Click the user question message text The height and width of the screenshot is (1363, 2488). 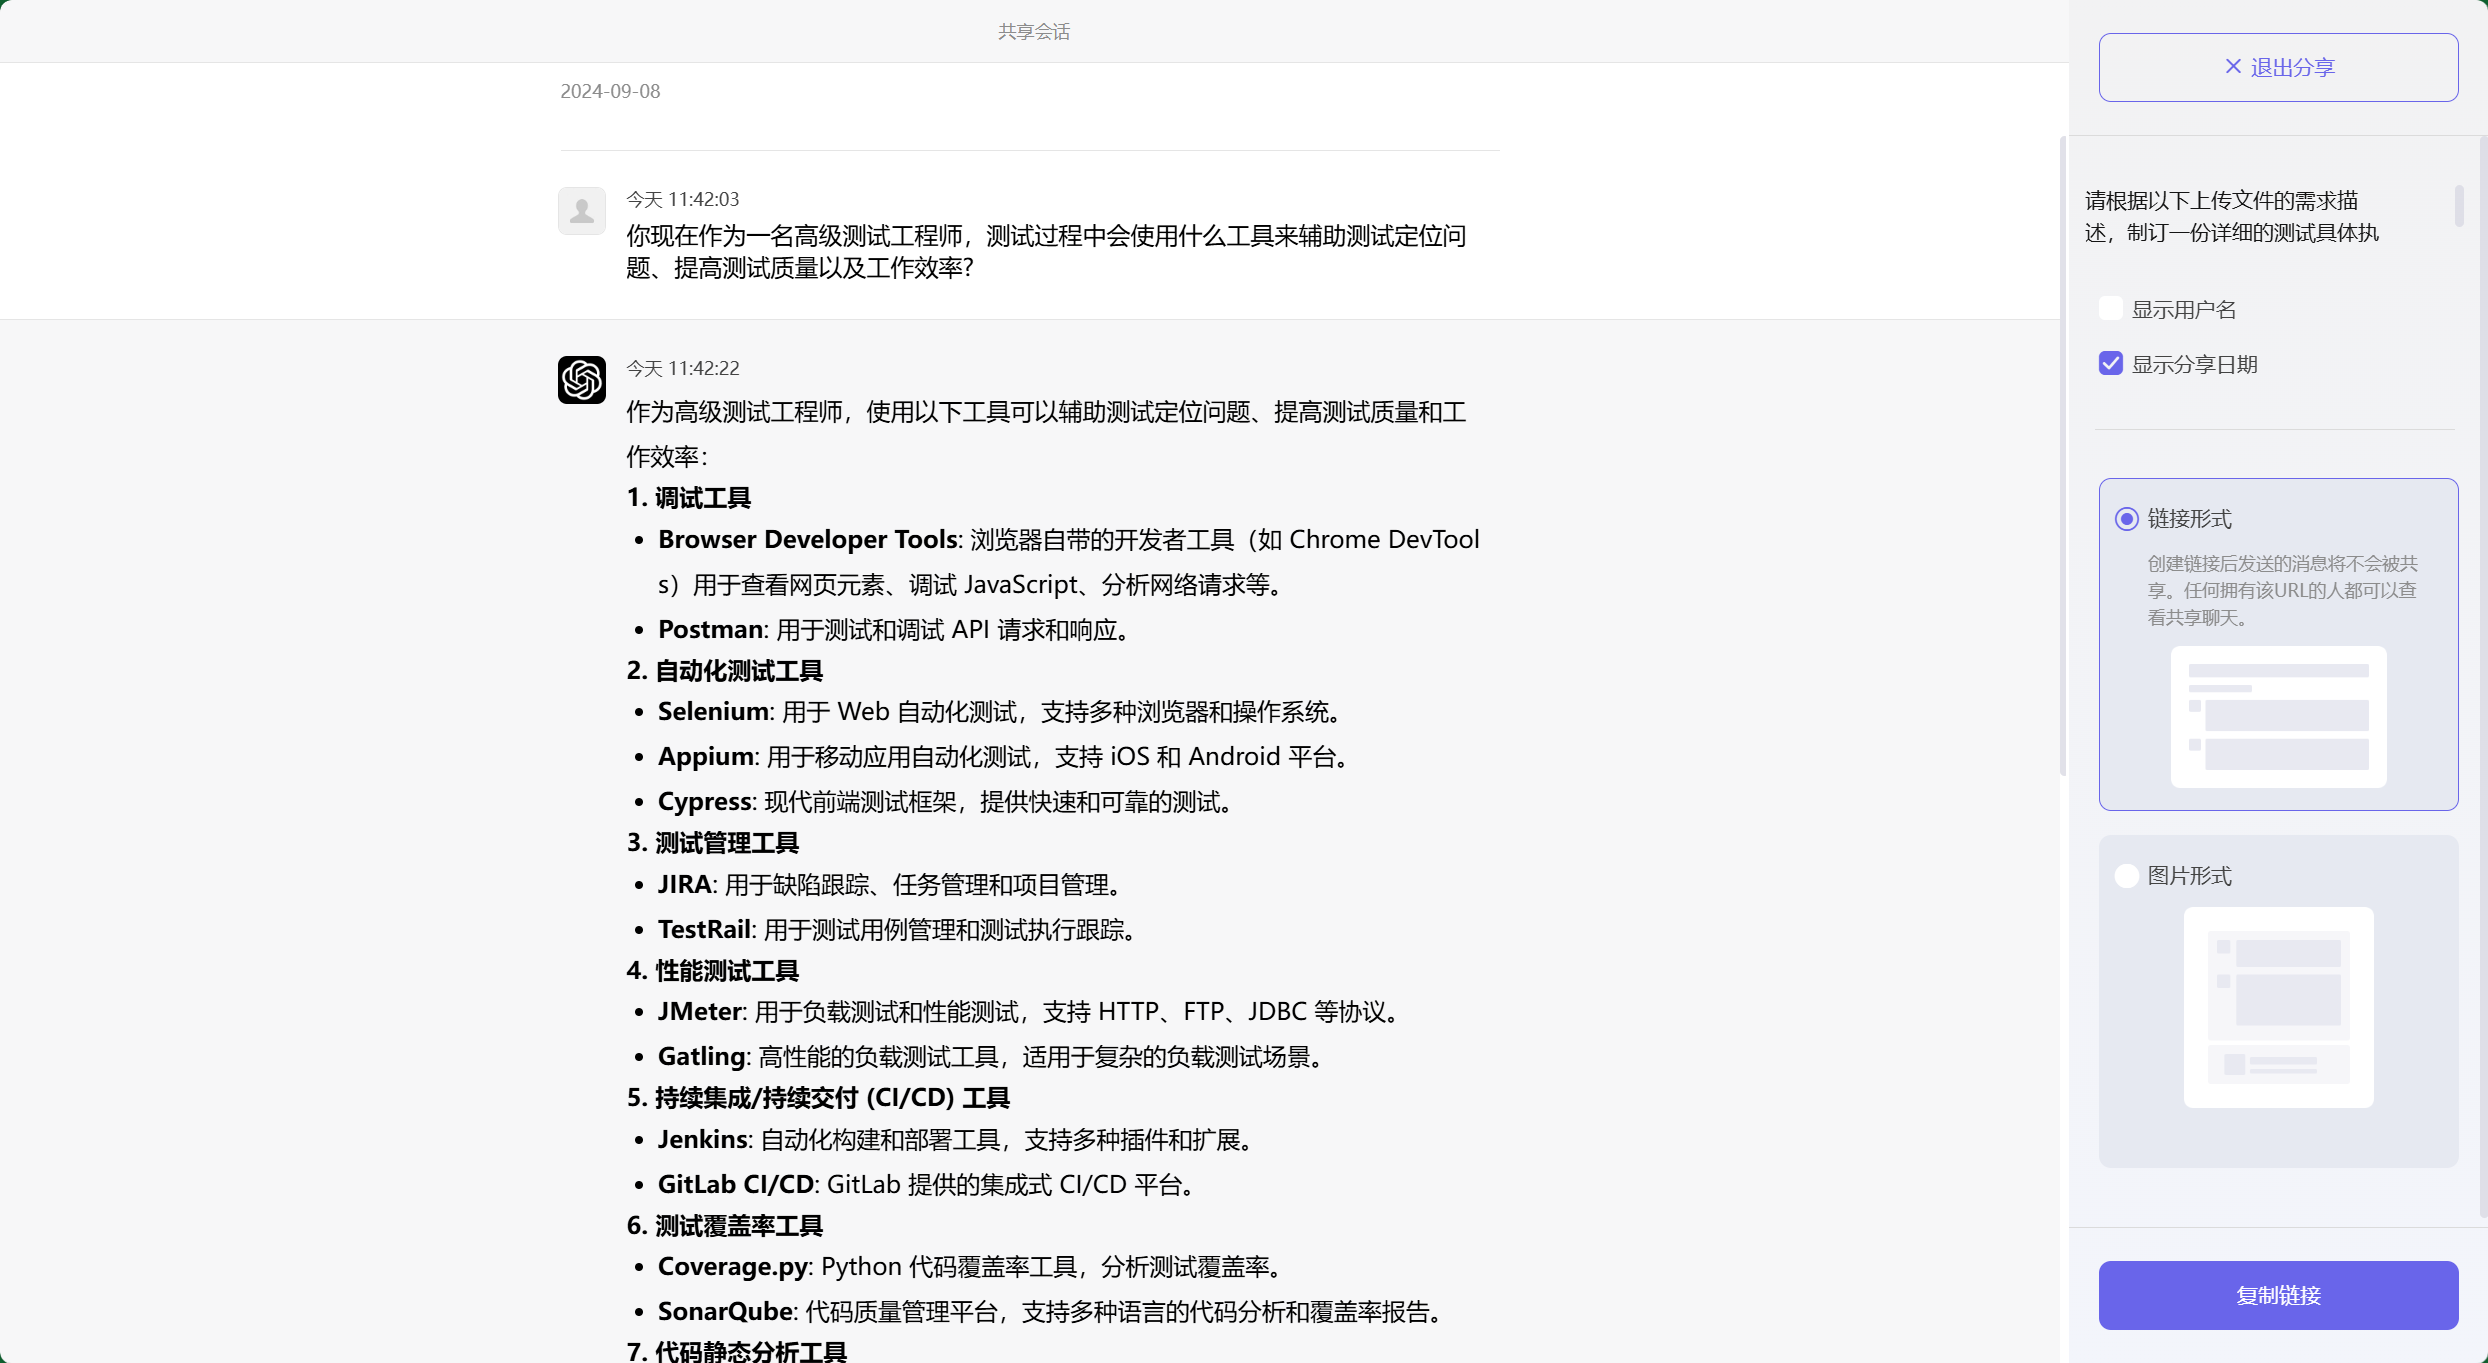pos(1046,251)
